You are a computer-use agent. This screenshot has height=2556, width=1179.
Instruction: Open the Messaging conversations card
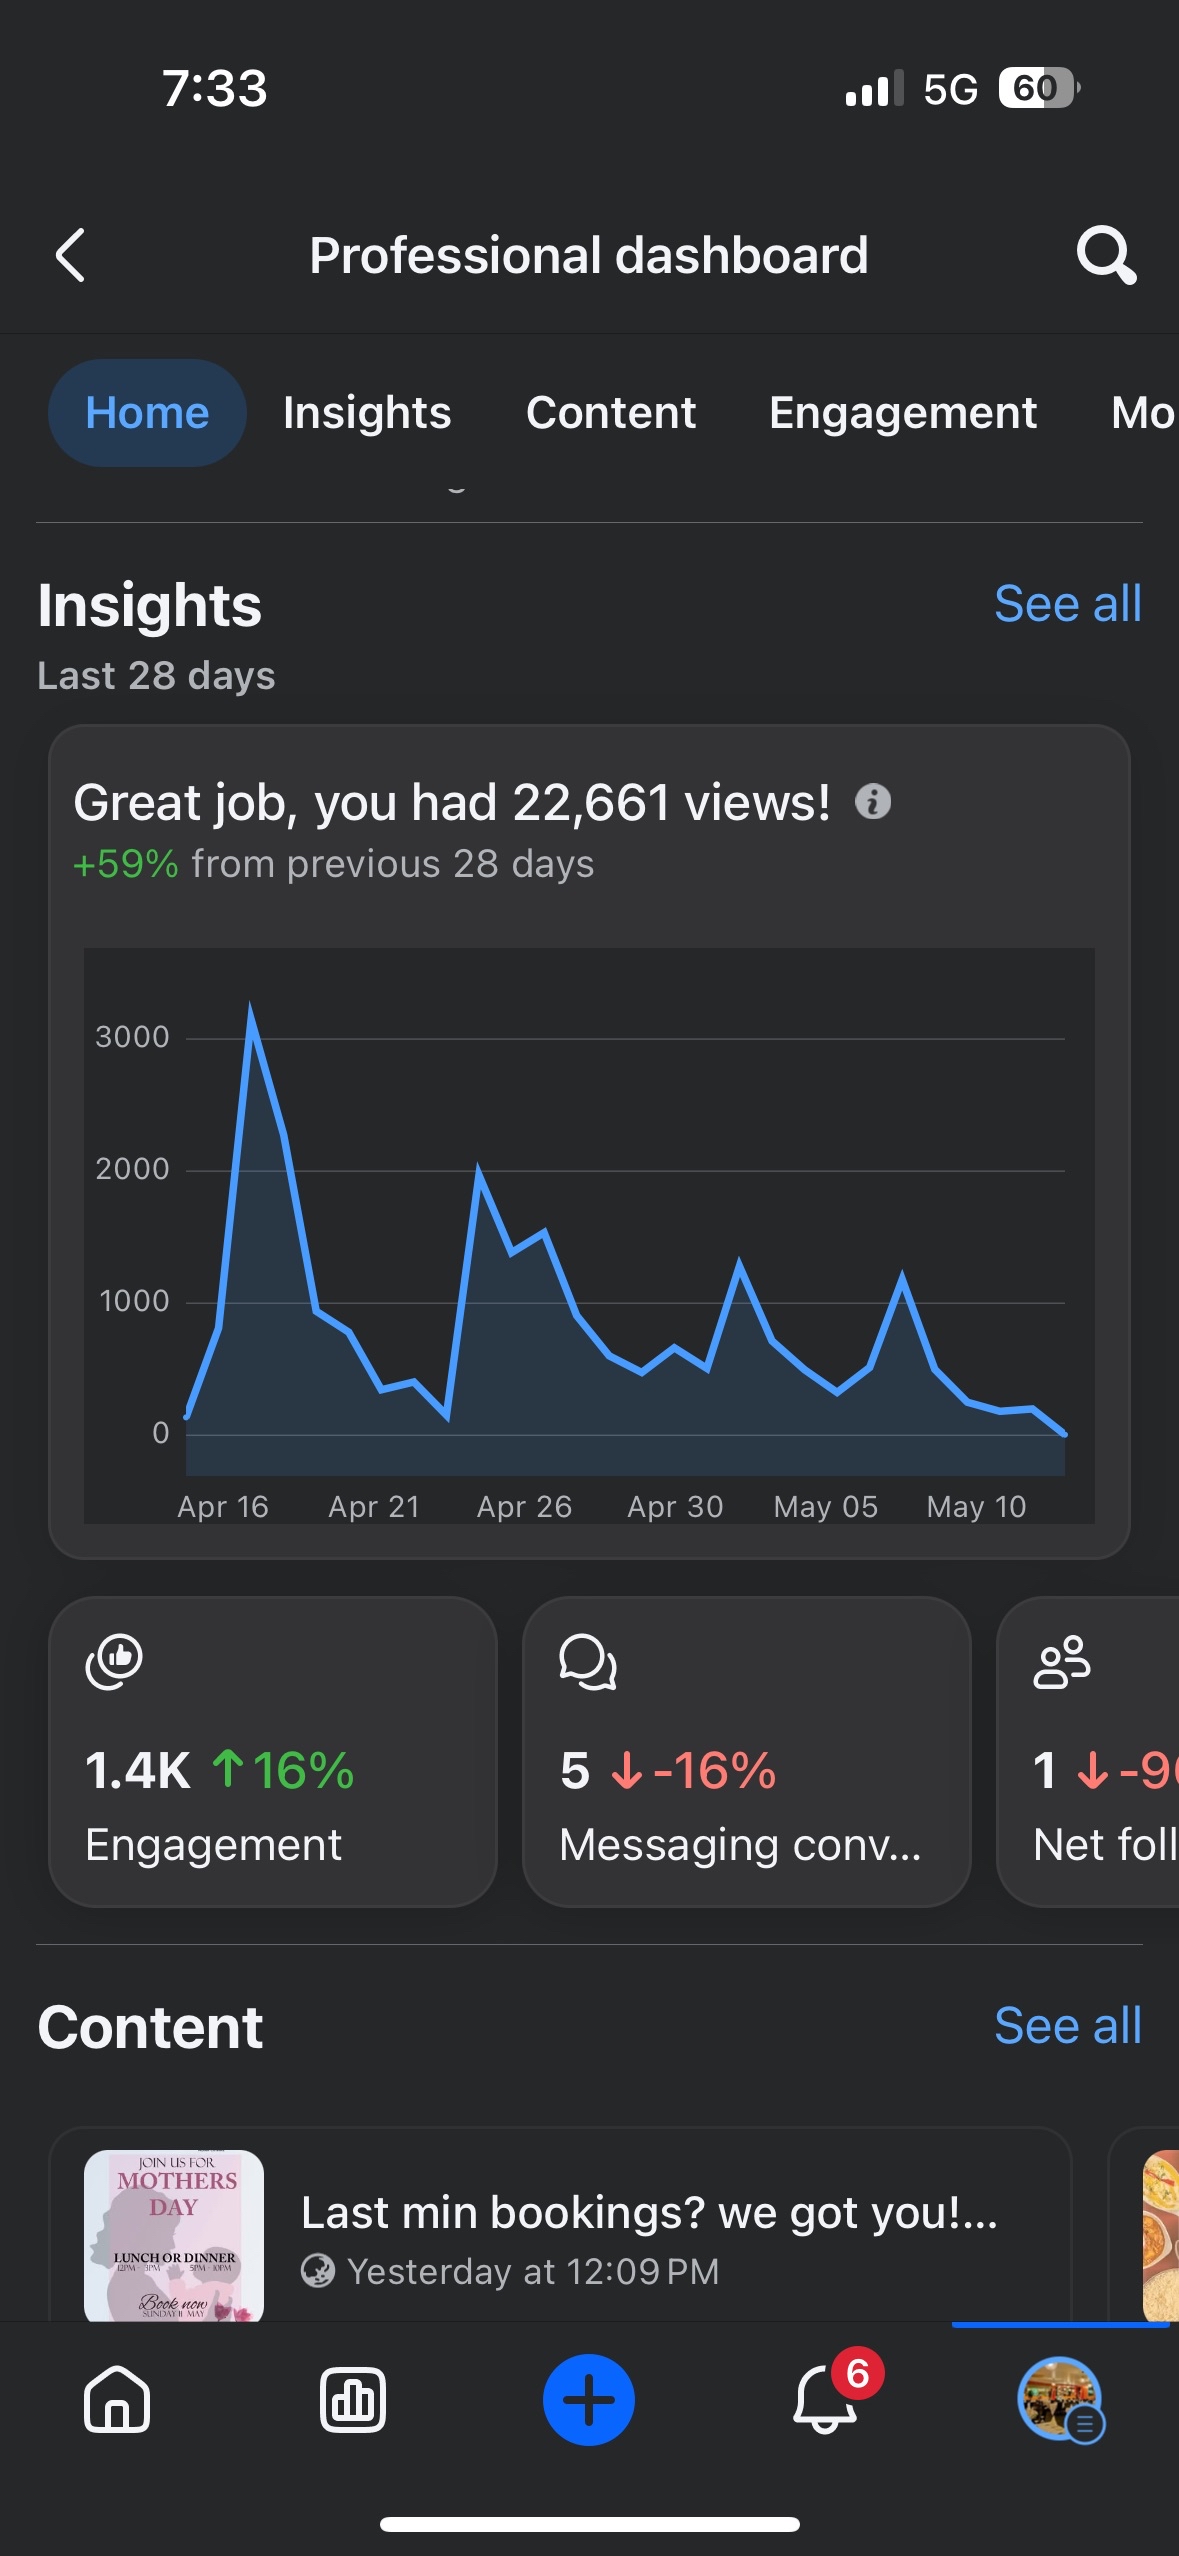pos(746,1751)
